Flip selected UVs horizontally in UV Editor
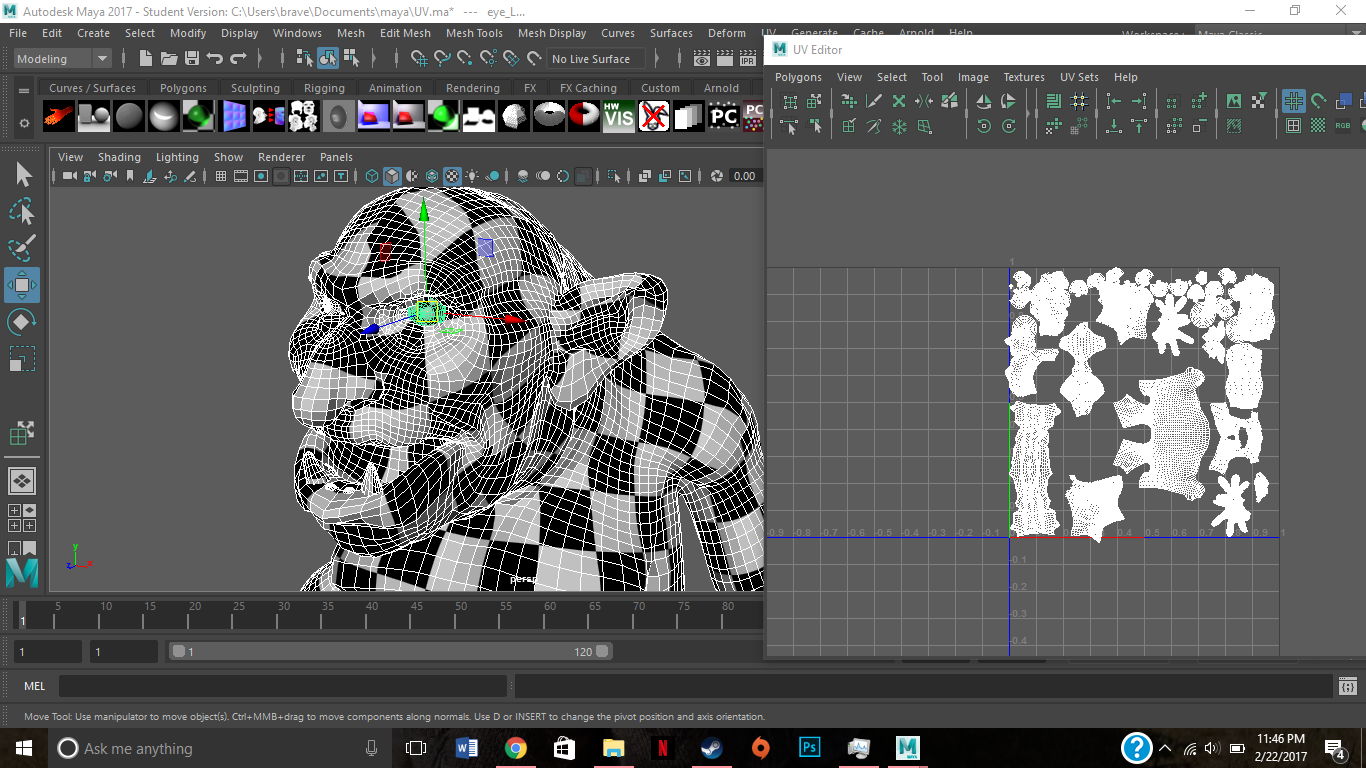 [984, 101]
